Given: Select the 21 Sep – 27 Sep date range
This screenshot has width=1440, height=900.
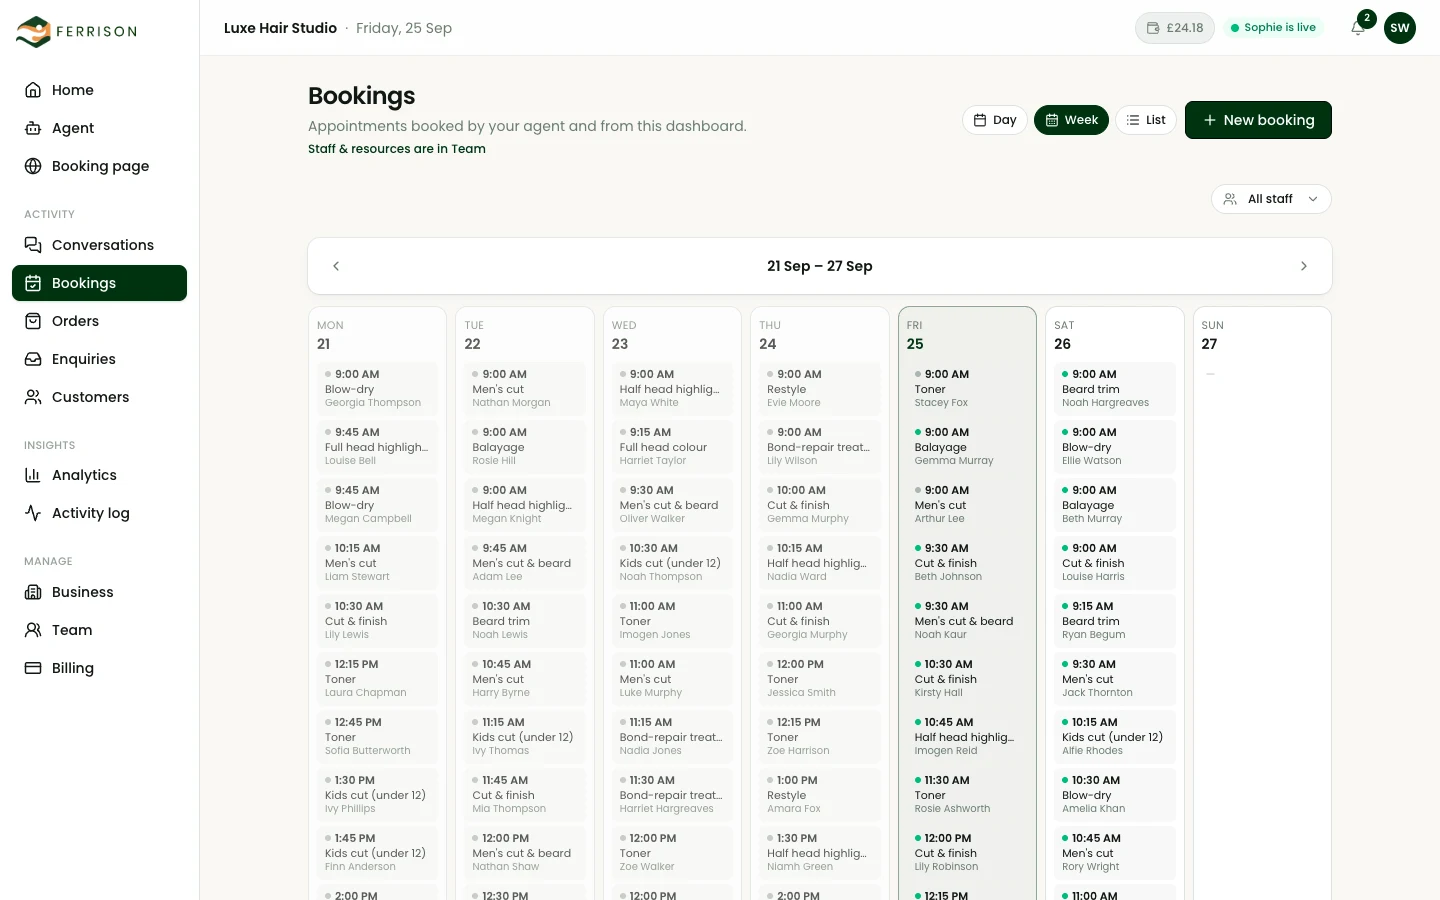Looking at the screenshot, I should point(820,266).
